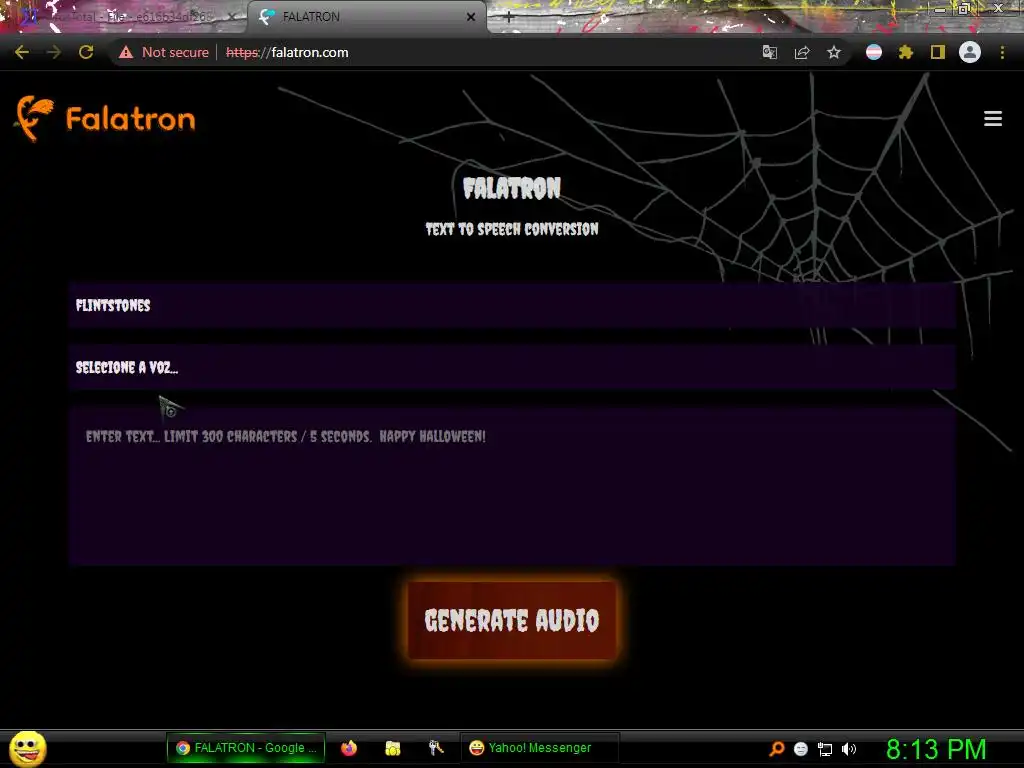Click the keys taskbar icon
Screen dimensions: 1024x768
click(x=436, y=748)
